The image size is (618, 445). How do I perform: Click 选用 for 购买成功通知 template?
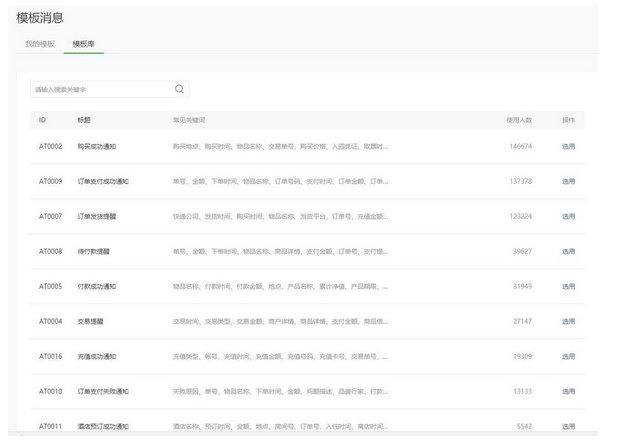pyautogui.click(x=568, y=146)
